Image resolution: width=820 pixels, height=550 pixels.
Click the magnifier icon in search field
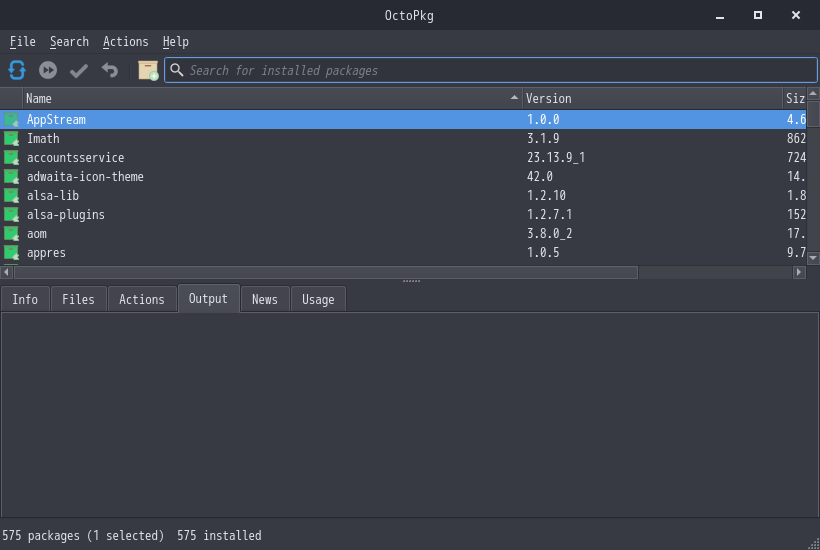(177, 70)
